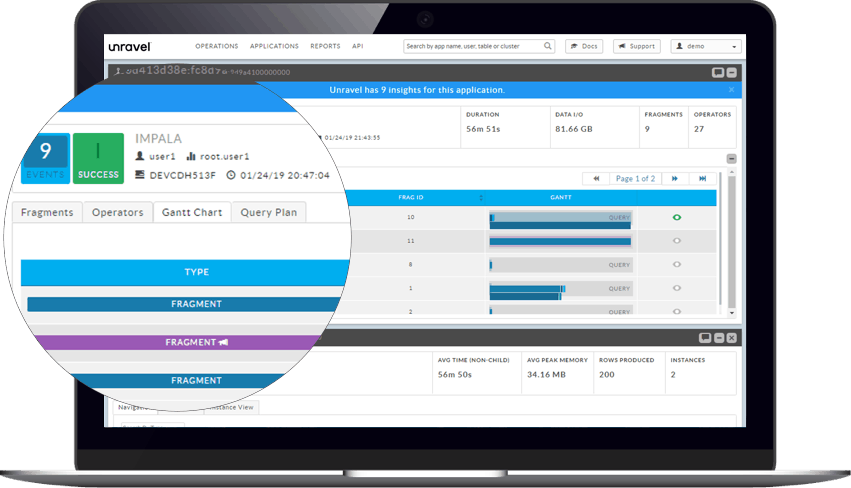Click the root.user1 queue icon
The width and height of the screenshot is (851, 488).
click(190, 156)
